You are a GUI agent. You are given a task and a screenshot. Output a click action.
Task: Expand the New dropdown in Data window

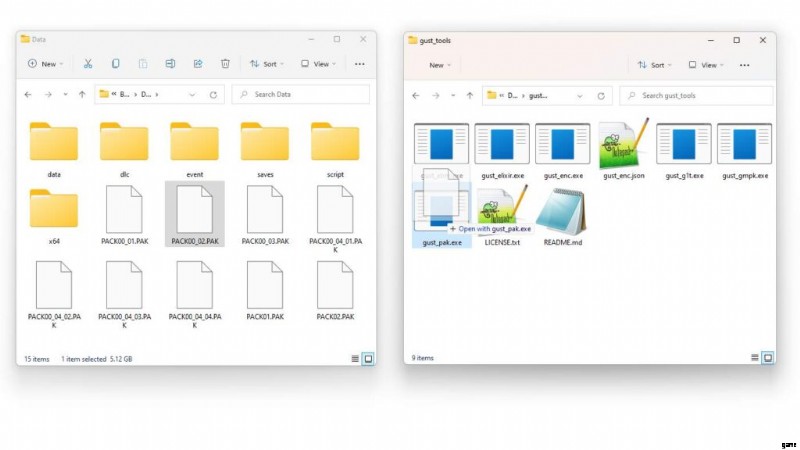(x=46, y=64)
